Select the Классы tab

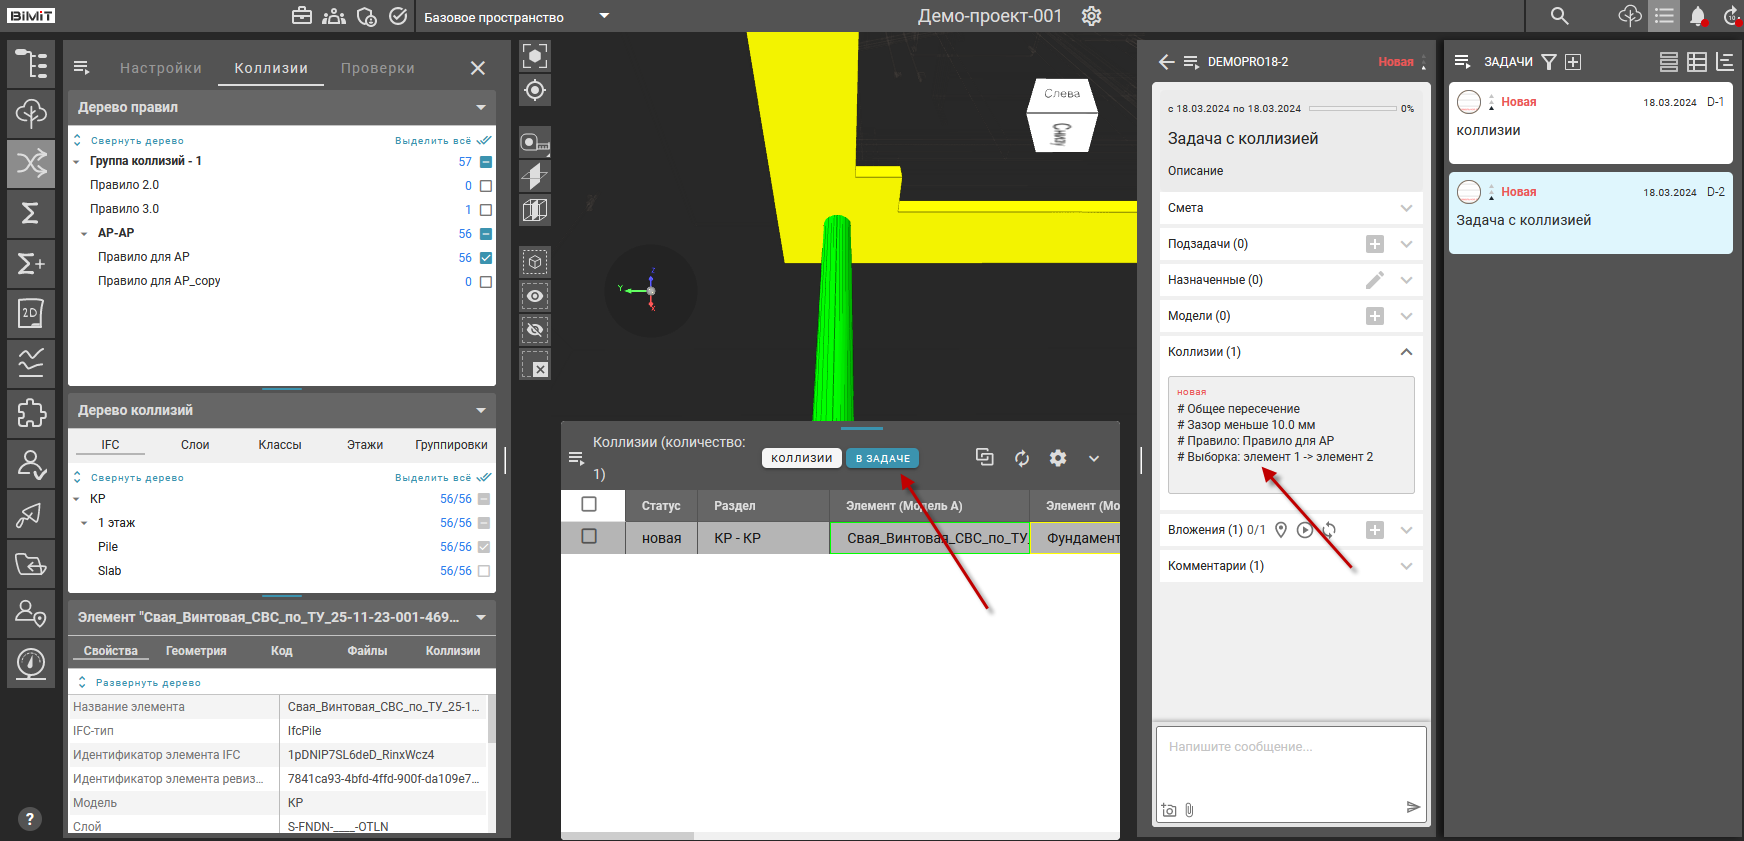click(x=279, y=445)
